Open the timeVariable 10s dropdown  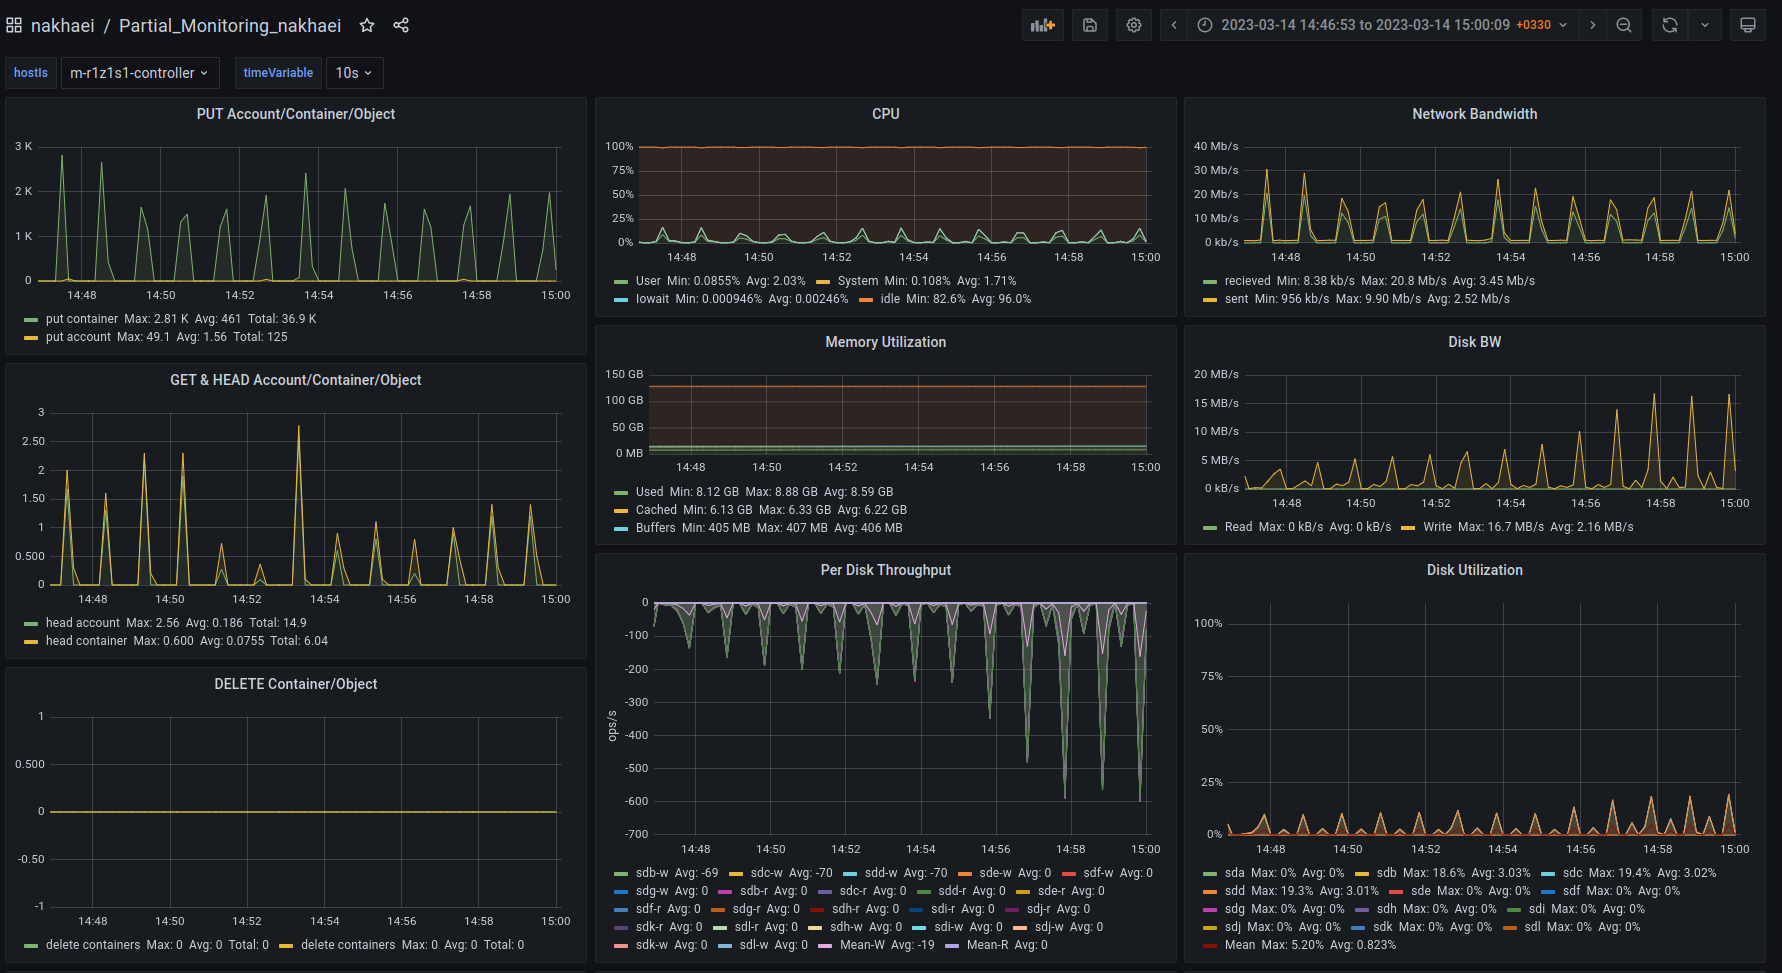point(354,73)
